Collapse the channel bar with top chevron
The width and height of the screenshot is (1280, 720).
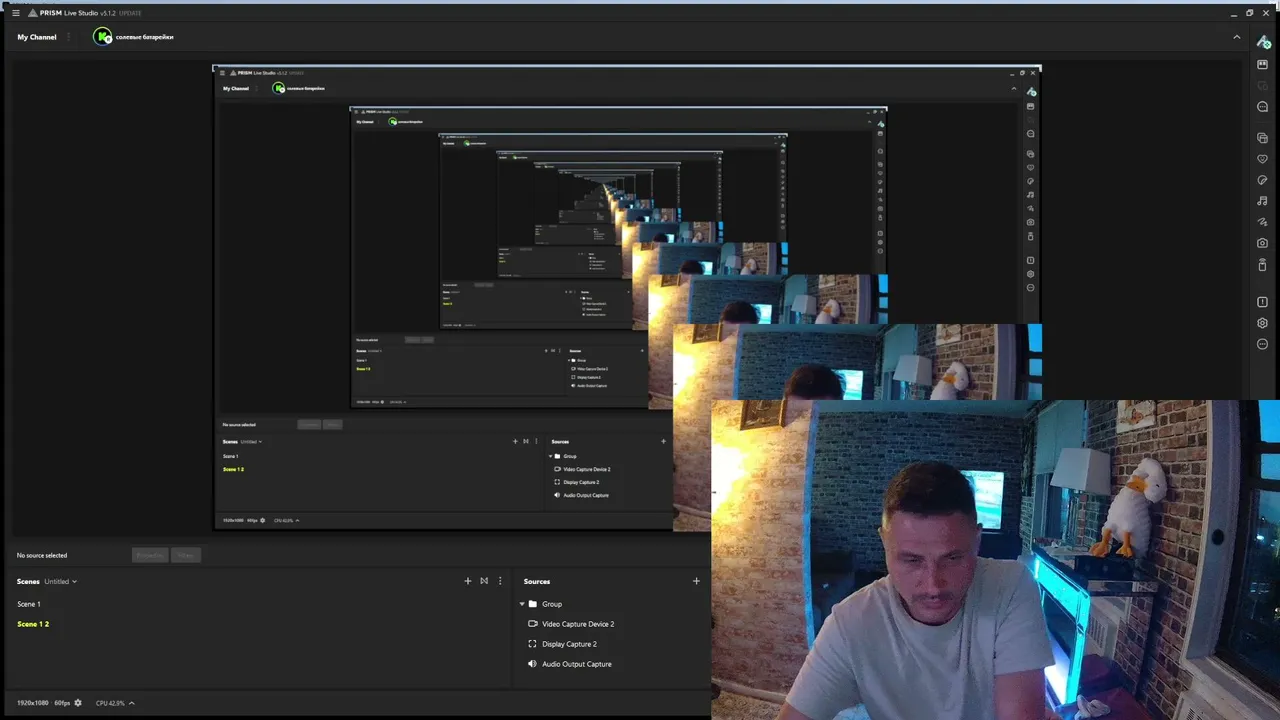click(x=1237, y=37)
